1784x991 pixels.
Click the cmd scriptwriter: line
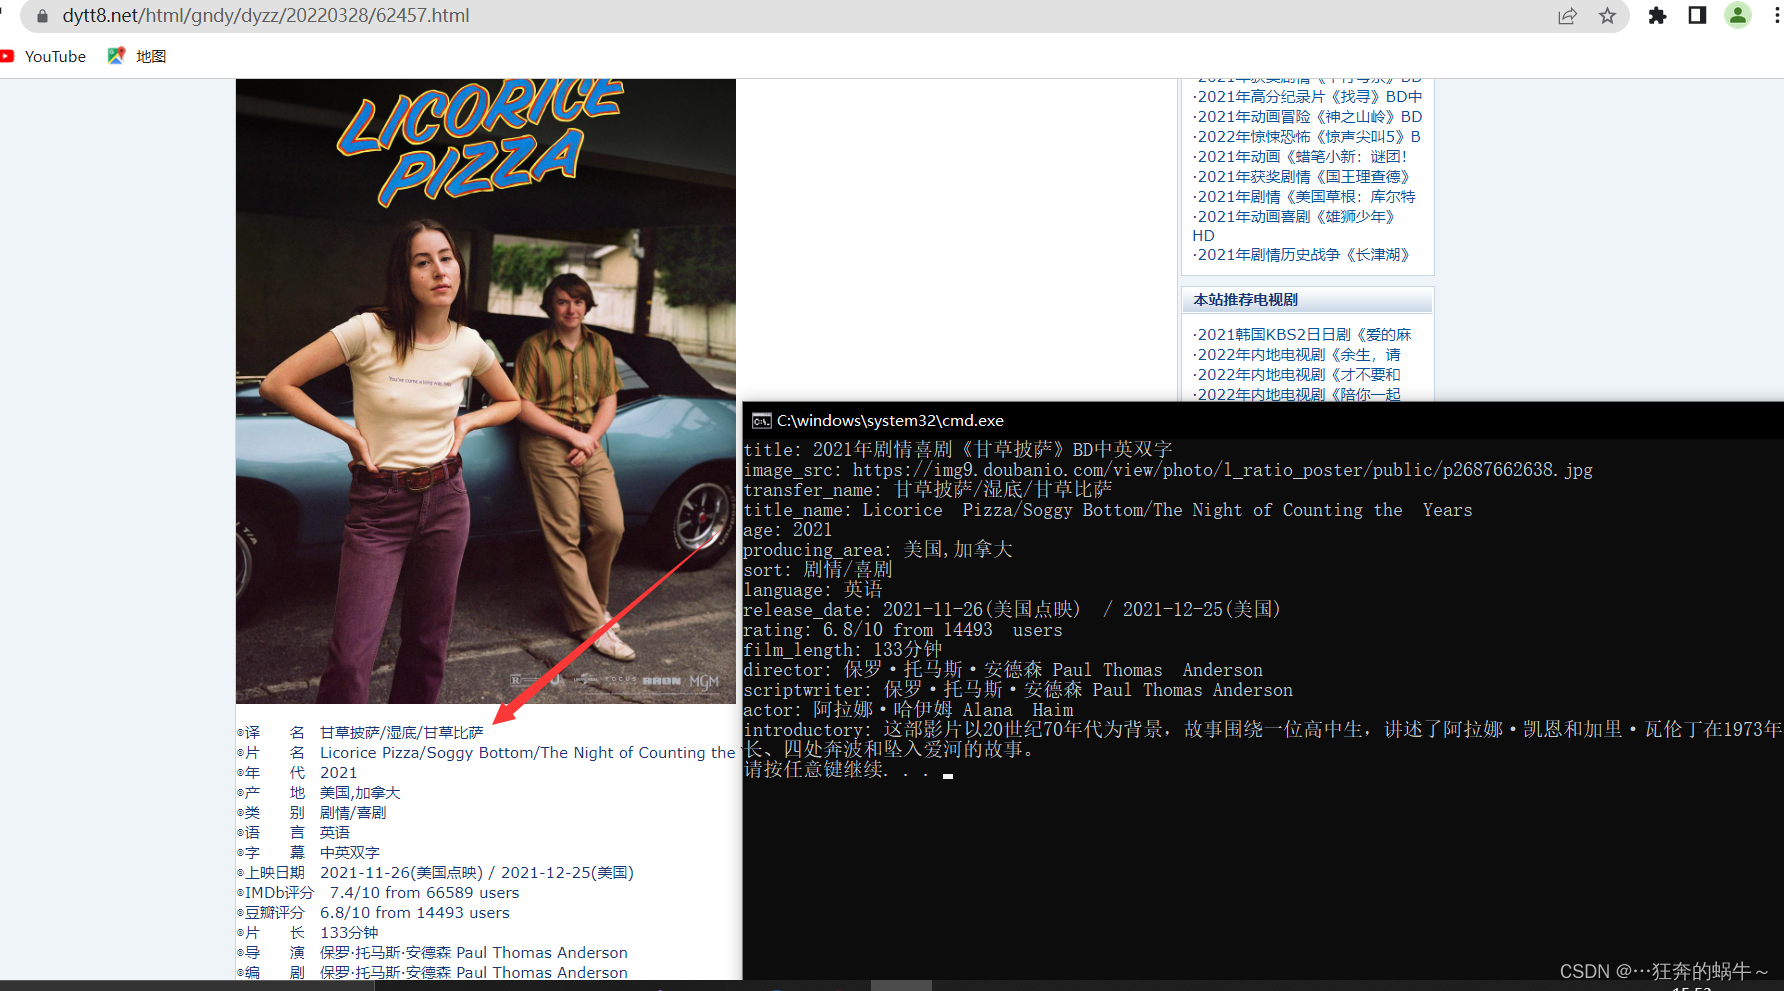tap(1018, 690)
